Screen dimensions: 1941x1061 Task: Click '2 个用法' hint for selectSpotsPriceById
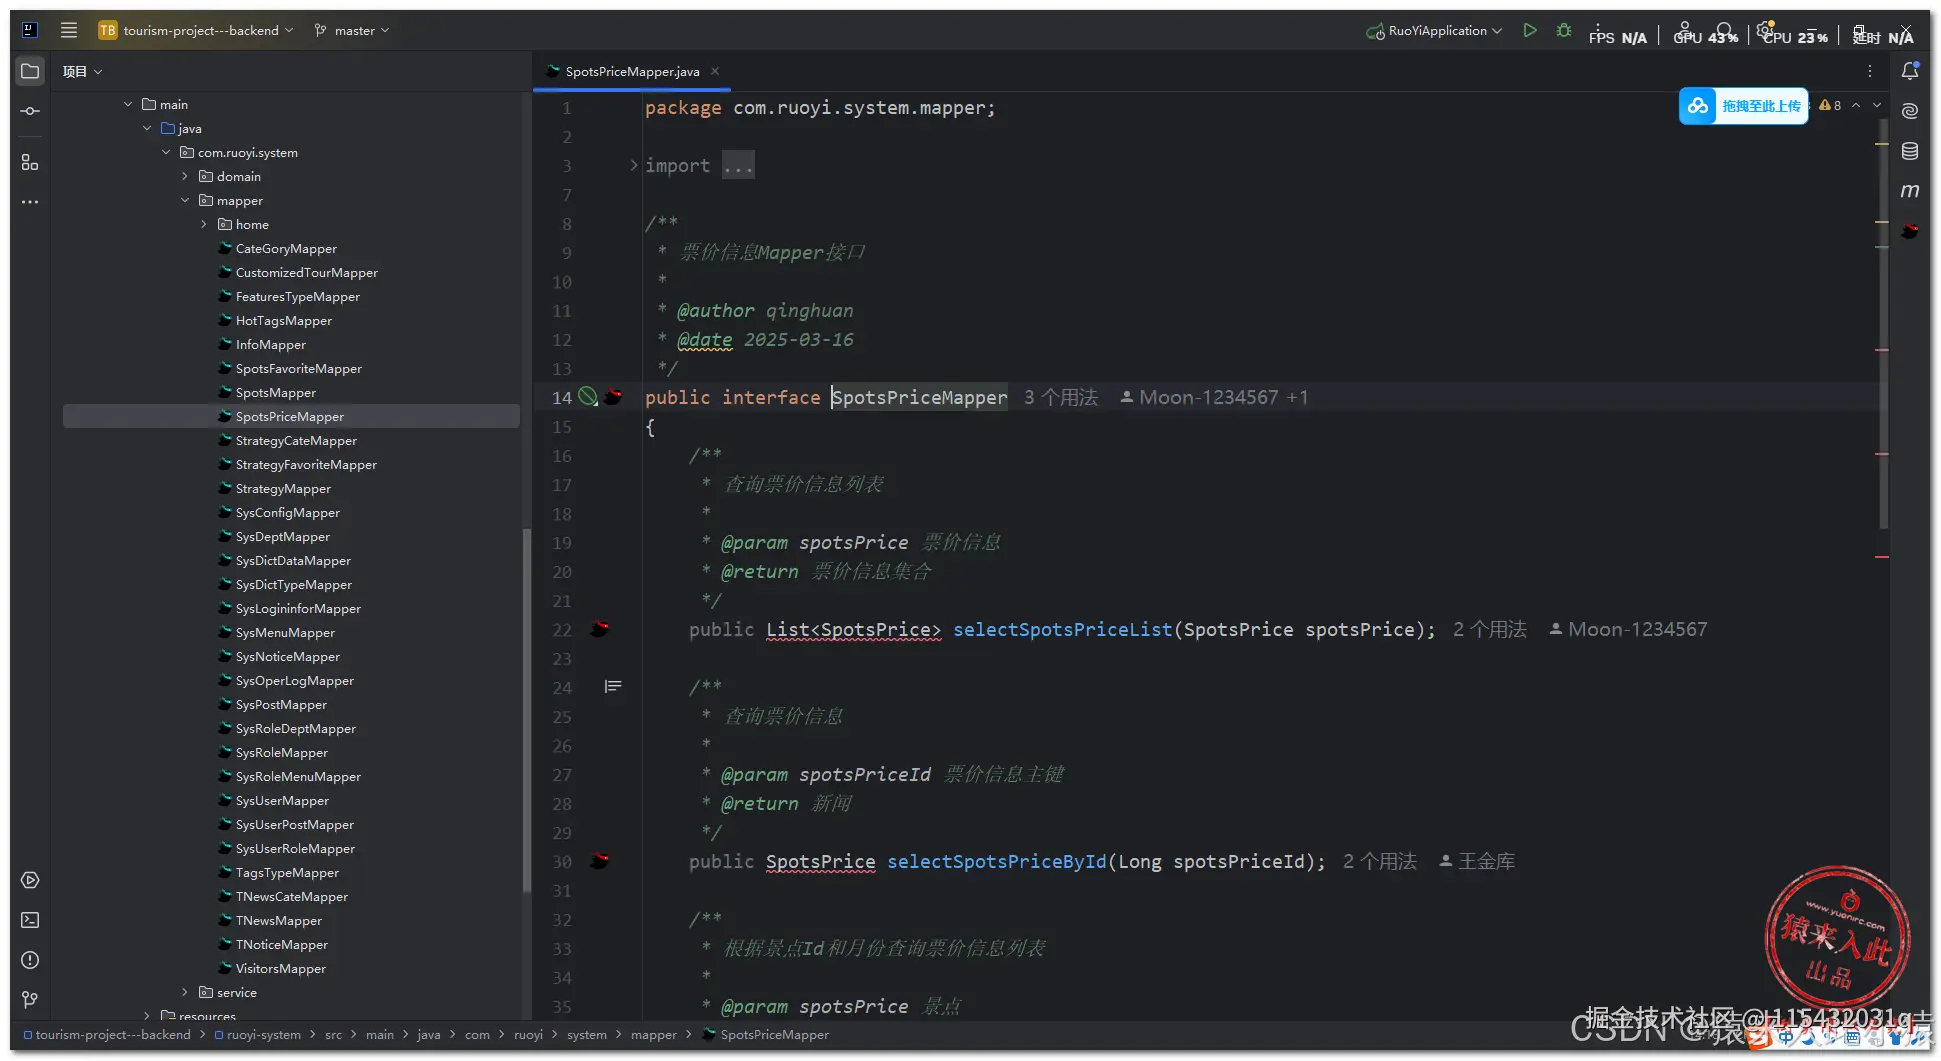[x=1379, y=861]
